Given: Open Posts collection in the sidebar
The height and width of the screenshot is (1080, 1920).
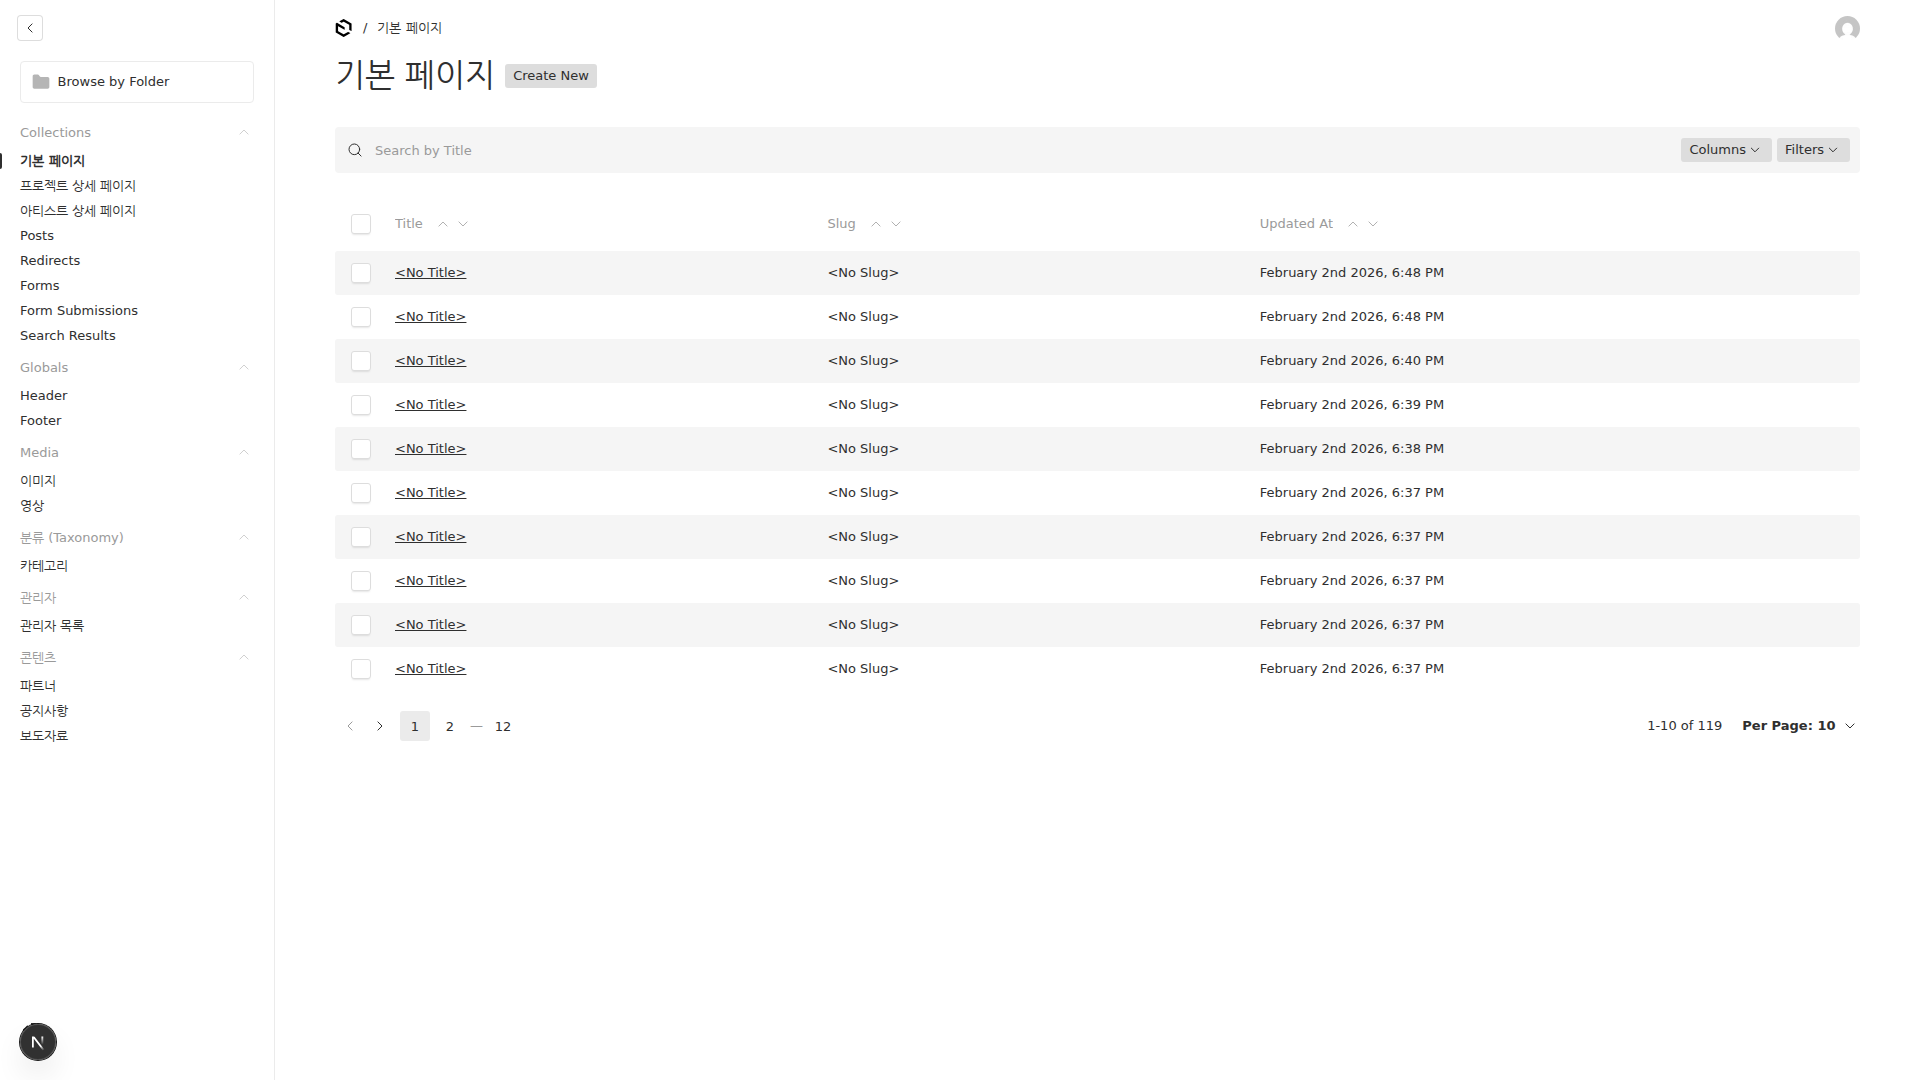Looking at the screenshot, I should click(x=37, y=236).
